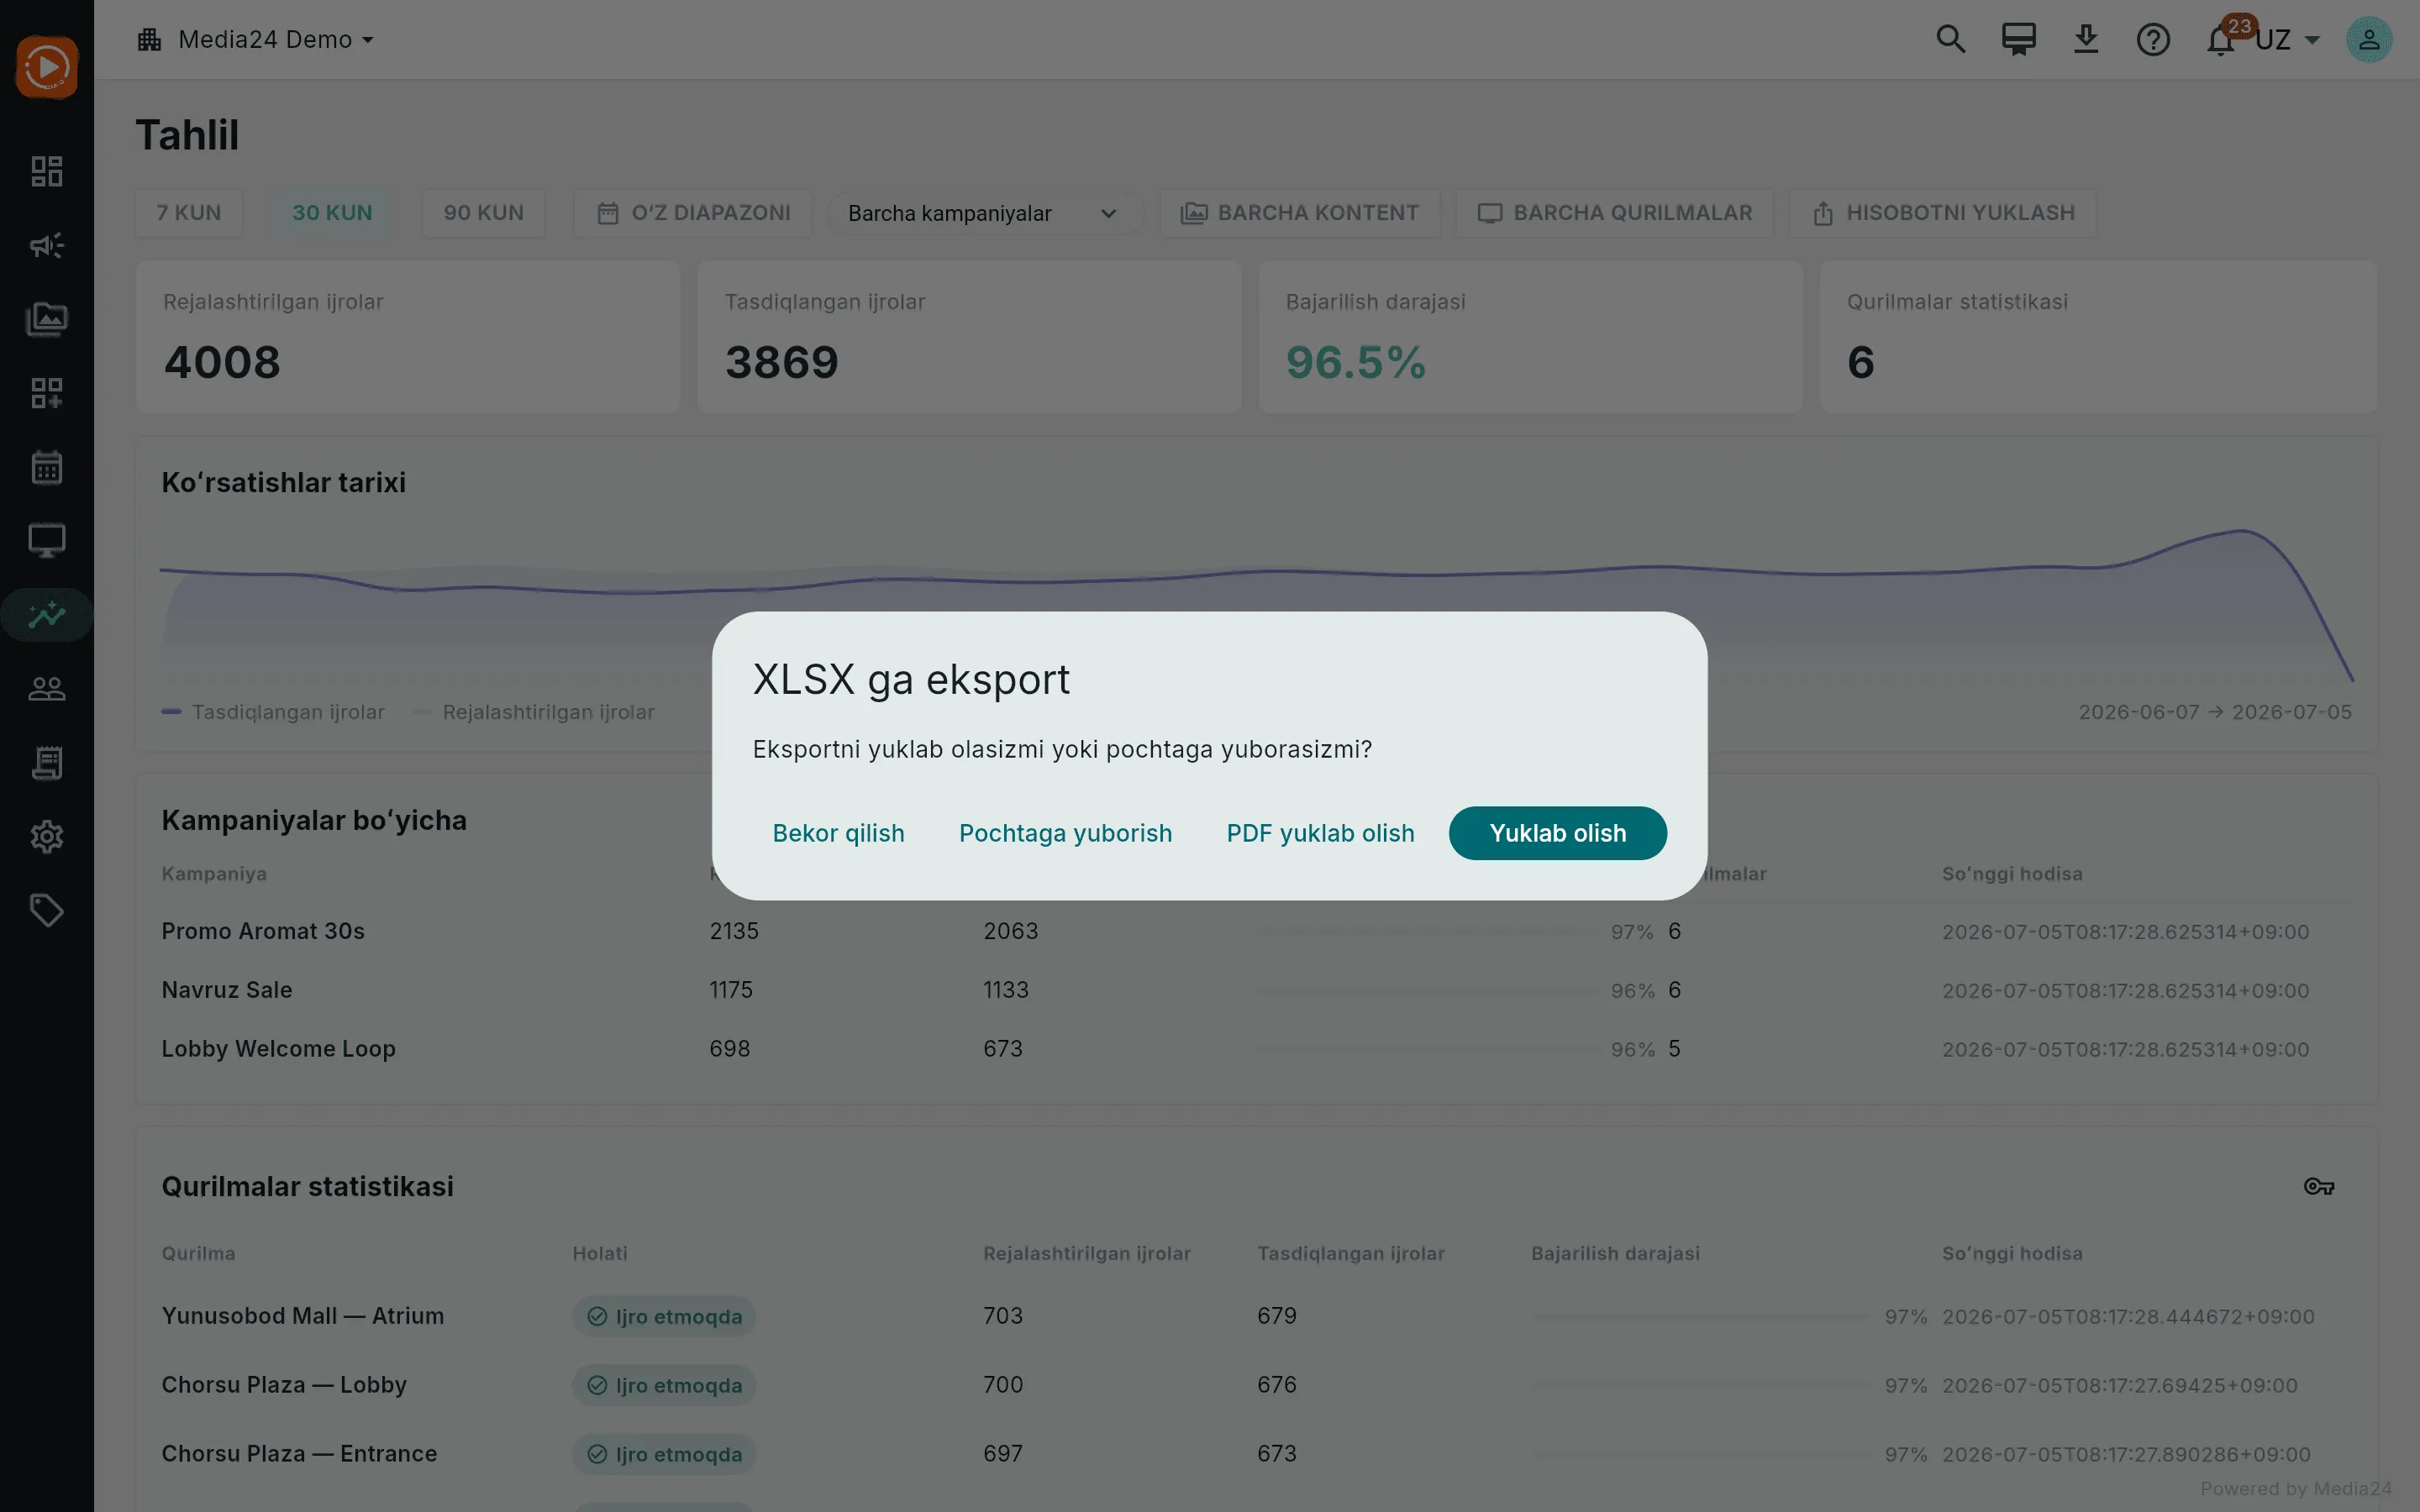The image size is (2420, 1512).
Task: Open campaigns megaphone icon in sidebar
Action: click(47, 245)
